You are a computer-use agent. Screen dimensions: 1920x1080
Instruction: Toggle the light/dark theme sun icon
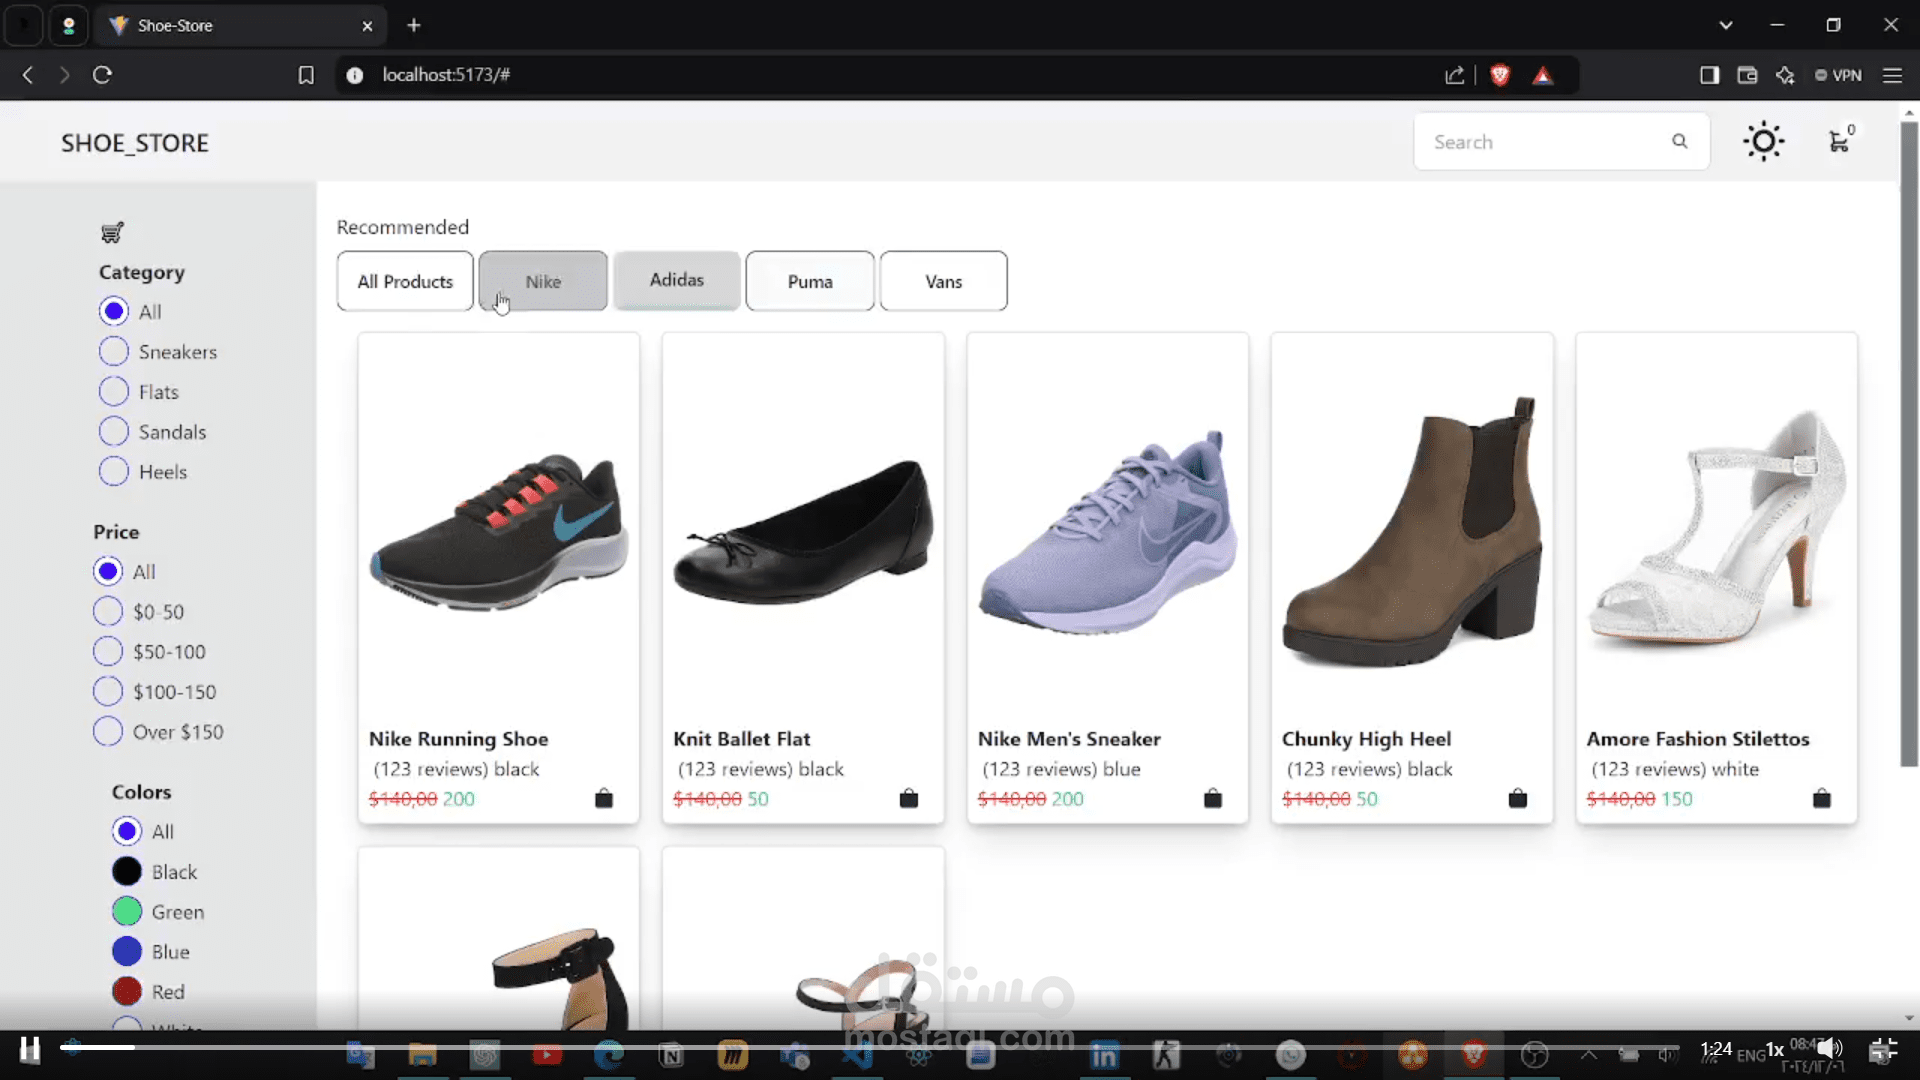point(1763,141)
